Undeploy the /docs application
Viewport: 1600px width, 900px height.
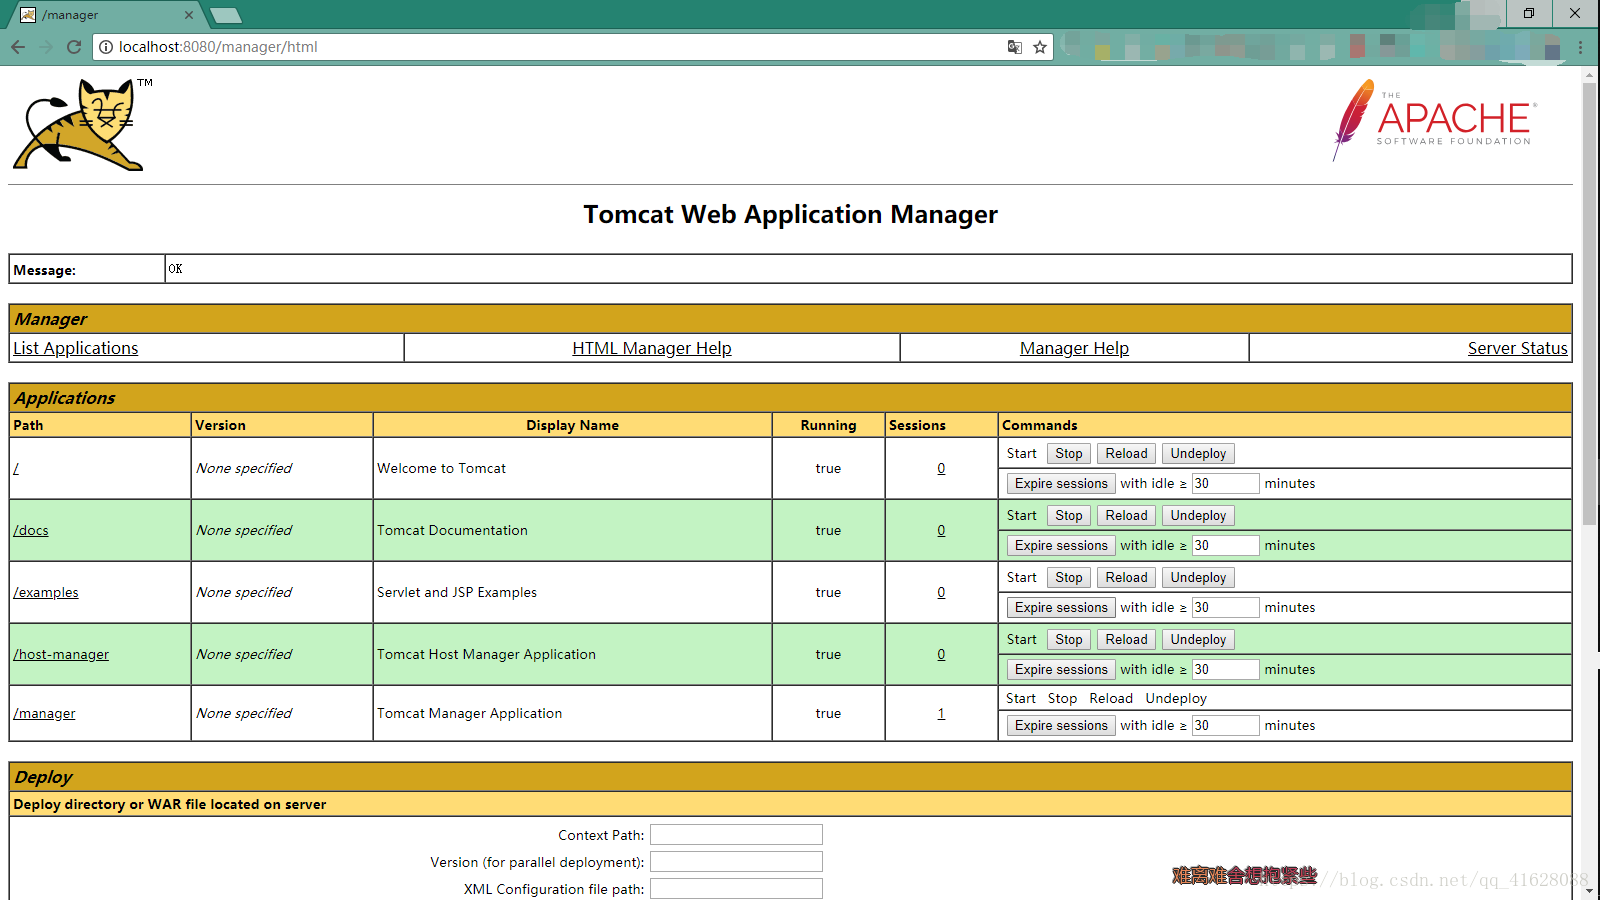coord(1198,516)
